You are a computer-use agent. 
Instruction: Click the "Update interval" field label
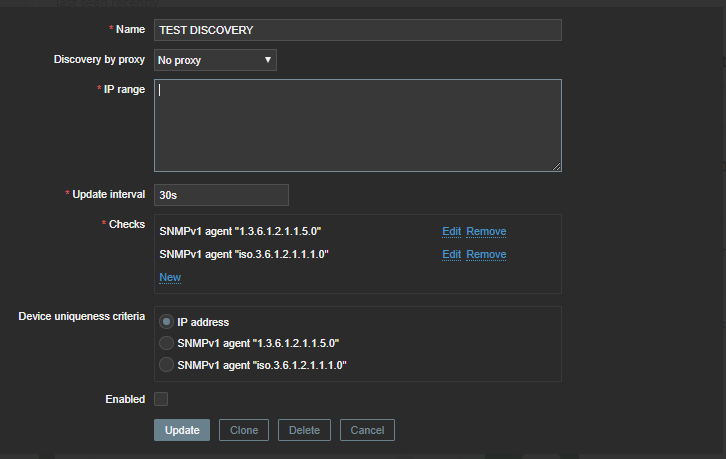coord(108,194)
